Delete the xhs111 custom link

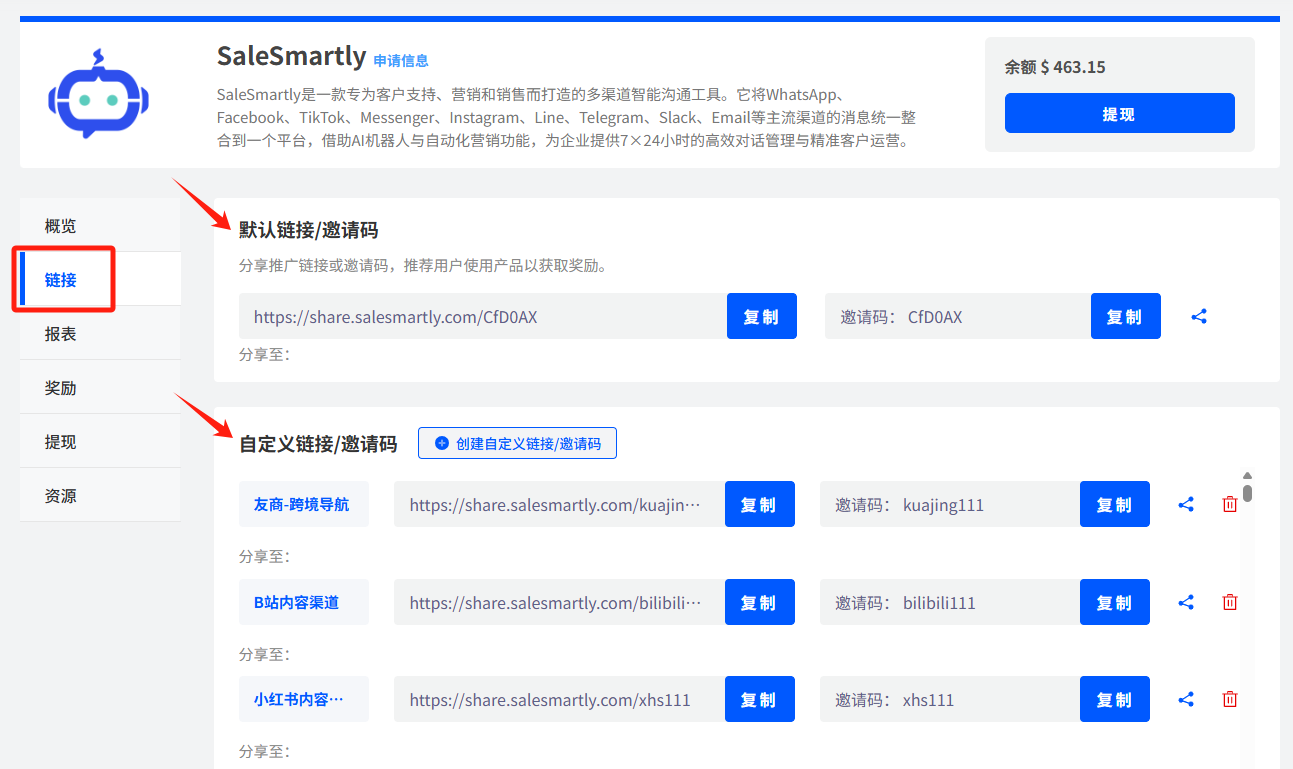(x=1230, y=700)
